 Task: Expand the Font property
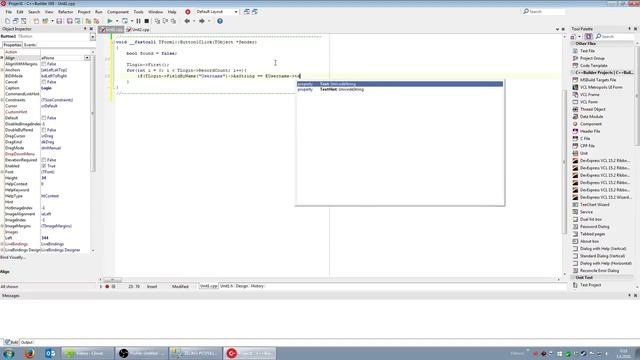[x=2, y=172]
